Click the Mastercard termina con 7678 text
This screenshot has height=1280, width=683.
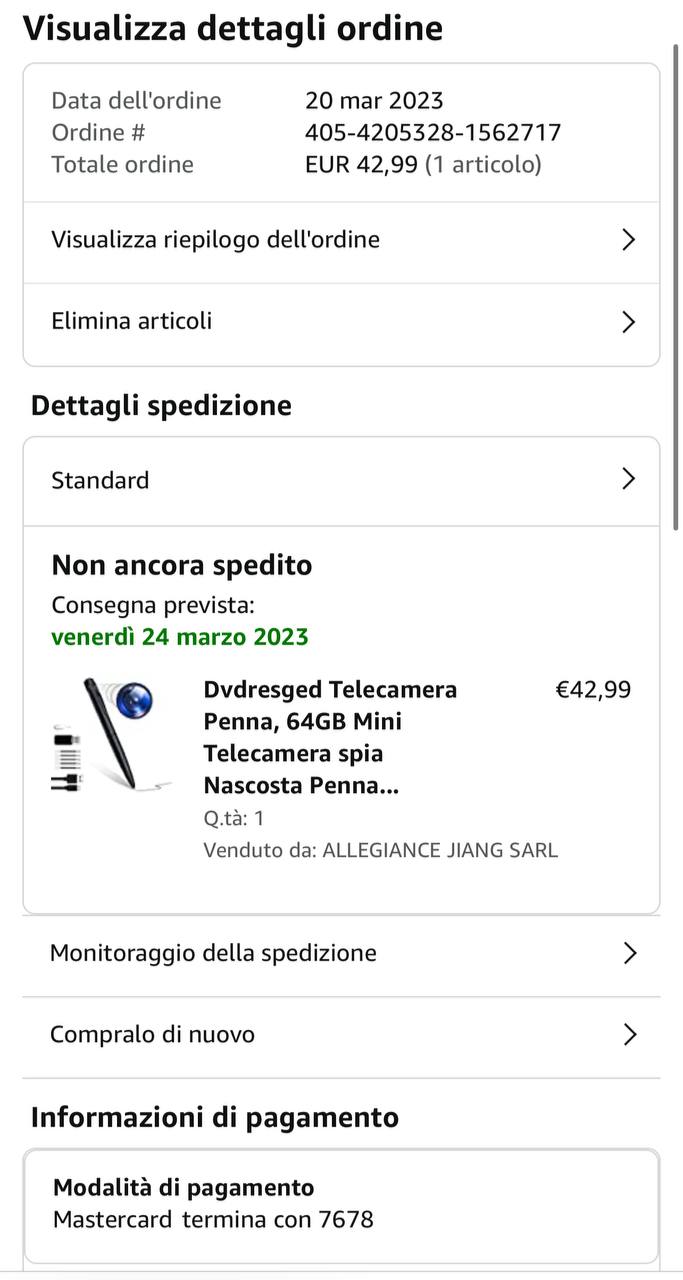213,1219
